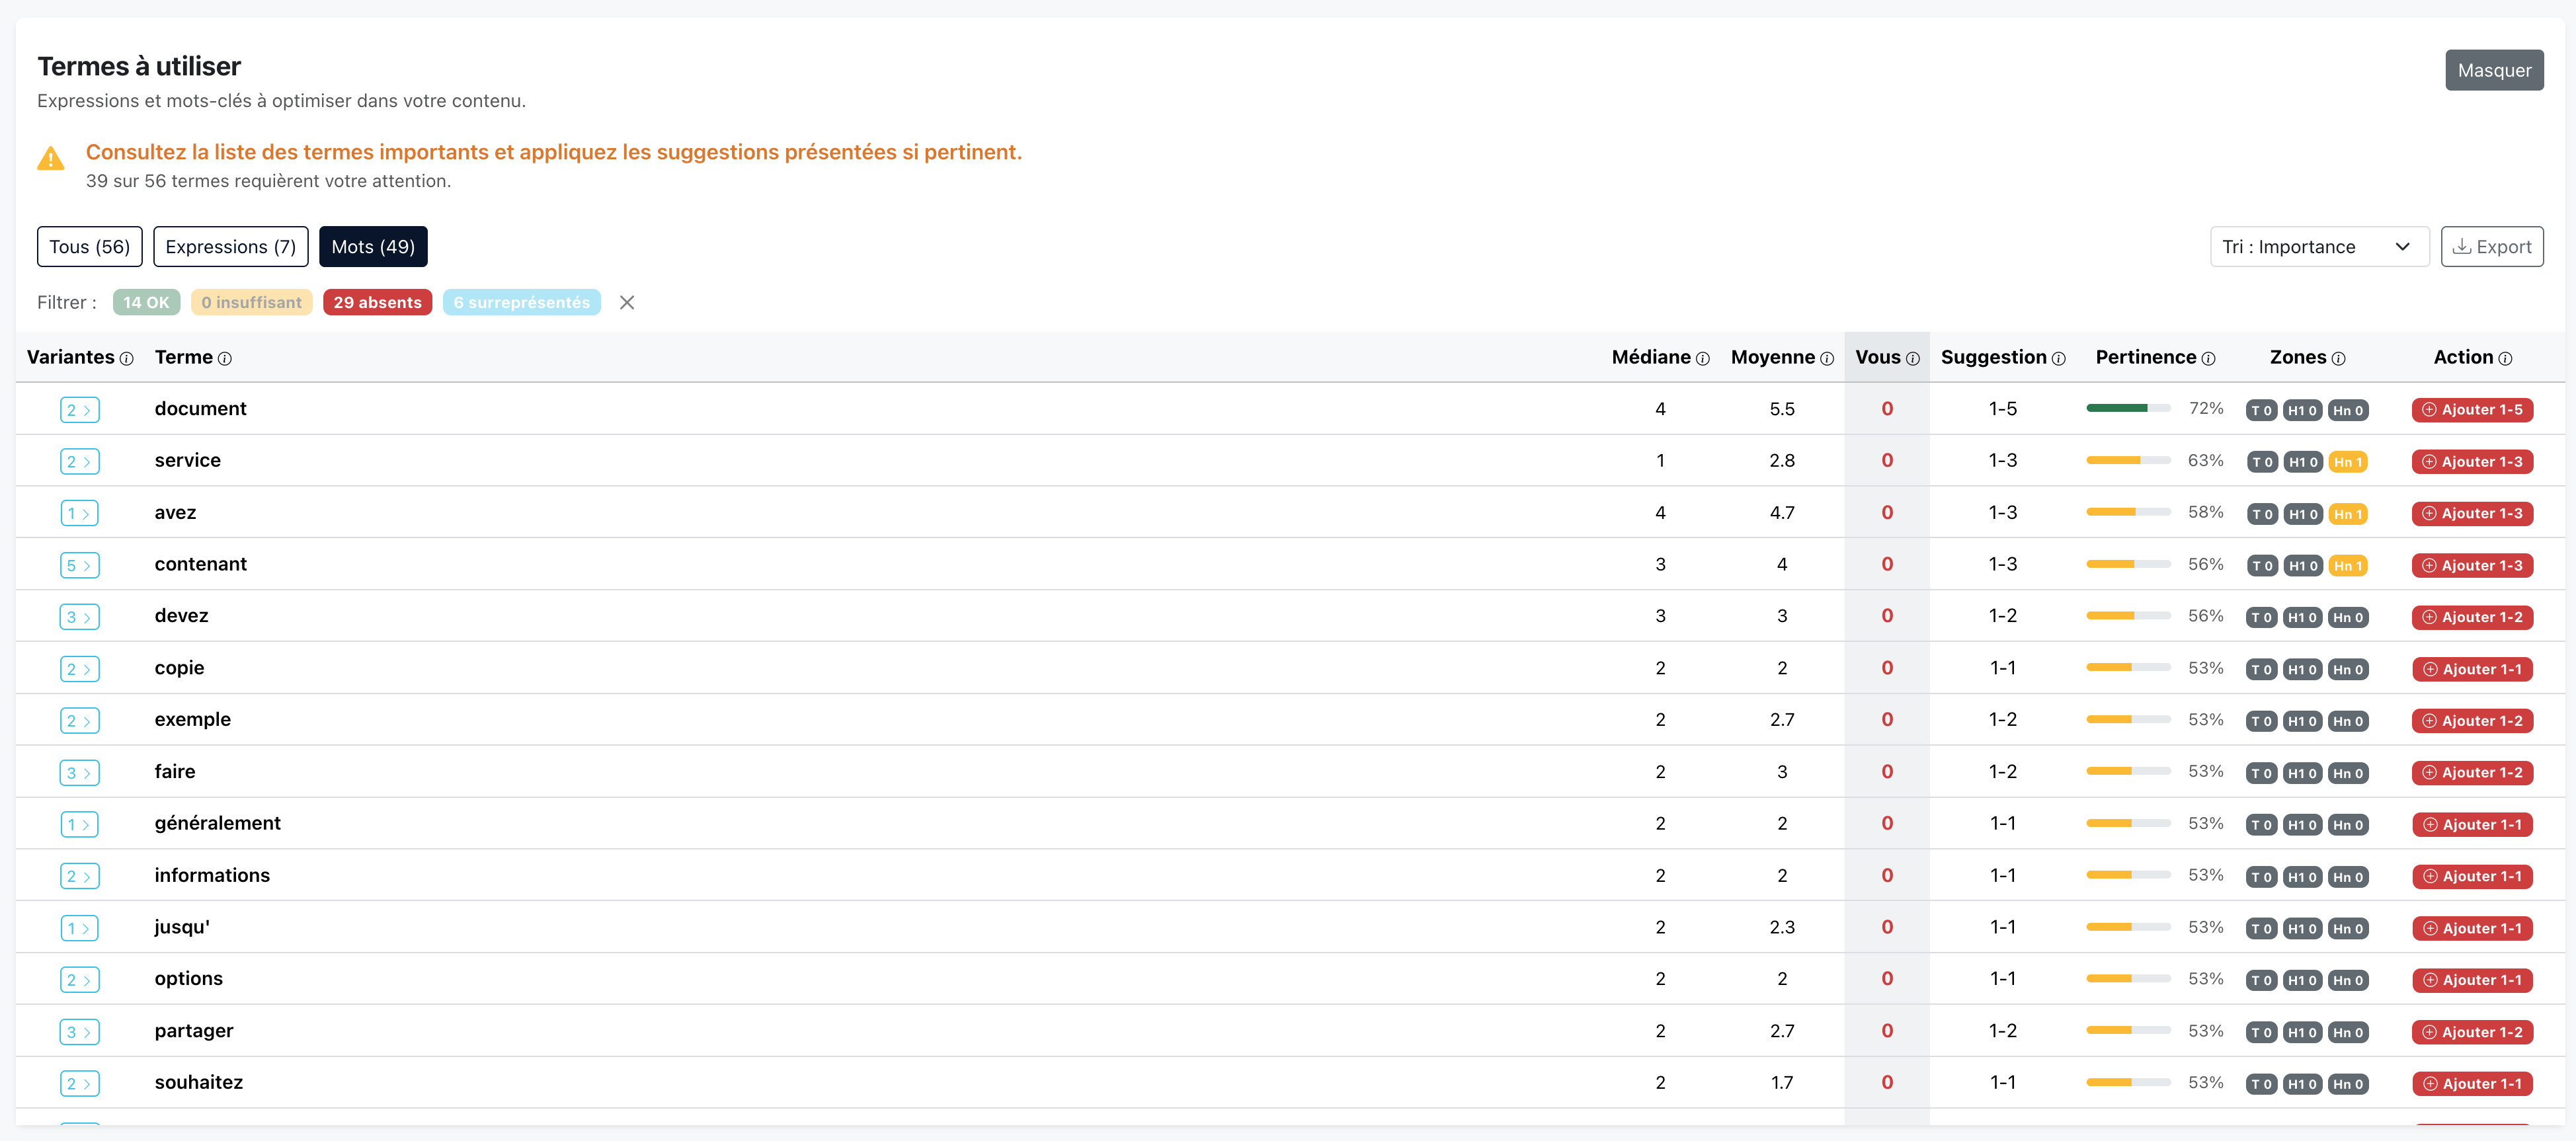The image size is (2576, 1141).
Task: Click the info icon next to Suggestion
Action: [2058, 359]
